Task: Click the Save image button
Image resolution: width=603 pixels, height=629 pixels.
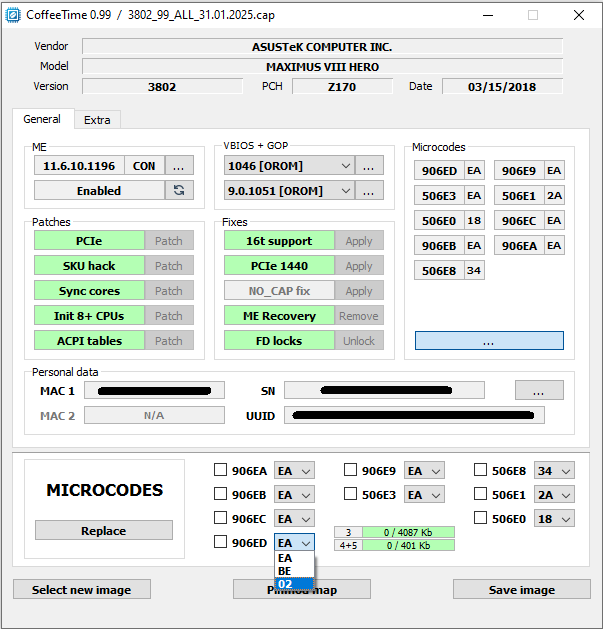Action: click(522, 589)
